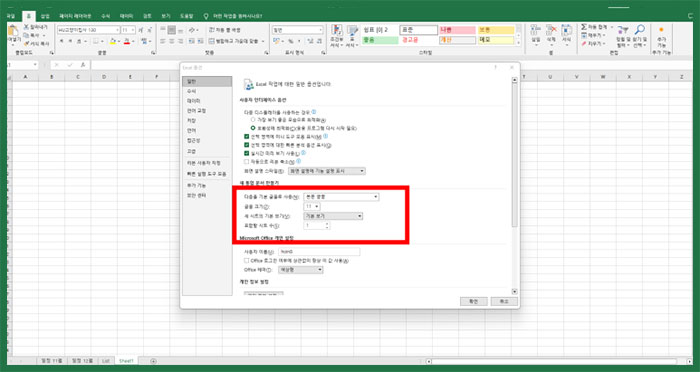Click the fill color bucket icon
The height and width of the screenshot is (372, 700).
(x=112, y=41)
